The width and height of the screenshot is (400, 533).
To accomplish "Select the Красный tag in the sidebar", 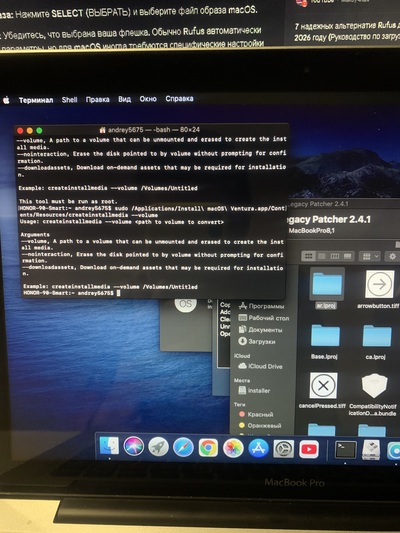I will pyautogui.click(x=256, y=414).
